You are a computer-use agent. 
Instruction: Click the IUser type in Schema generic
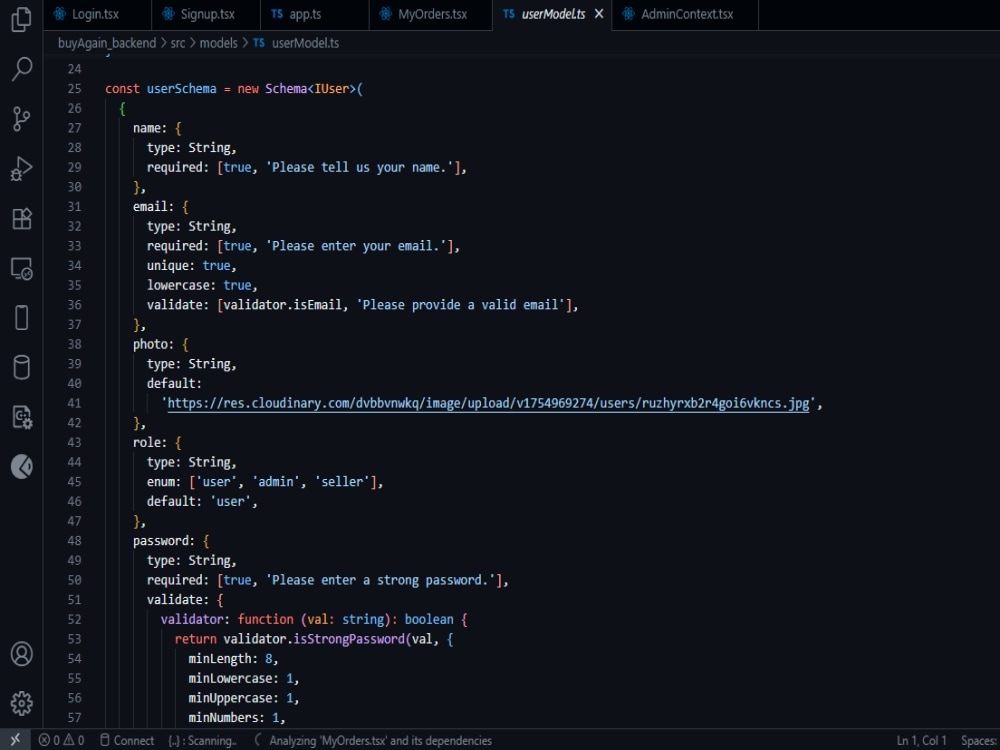(x=331, y=89)
